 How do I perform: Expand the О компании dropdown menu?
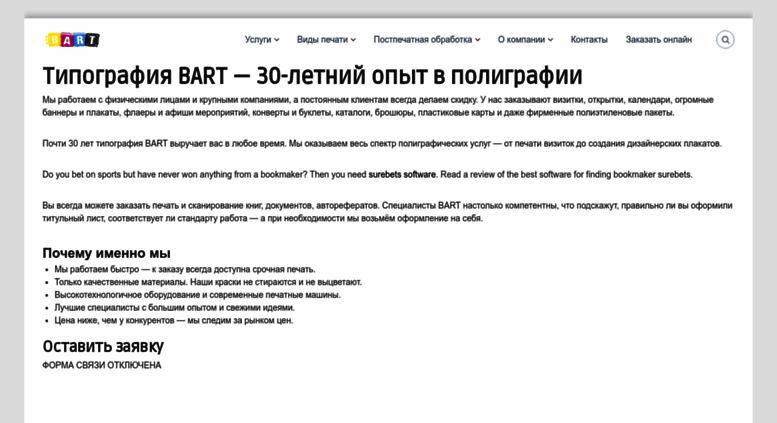(x=525, y=40)
